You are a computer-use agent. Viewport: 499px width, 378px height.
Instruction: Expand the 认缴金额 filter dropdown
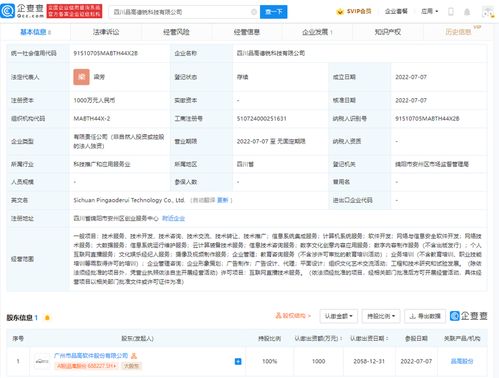click(x=339, y=316)
